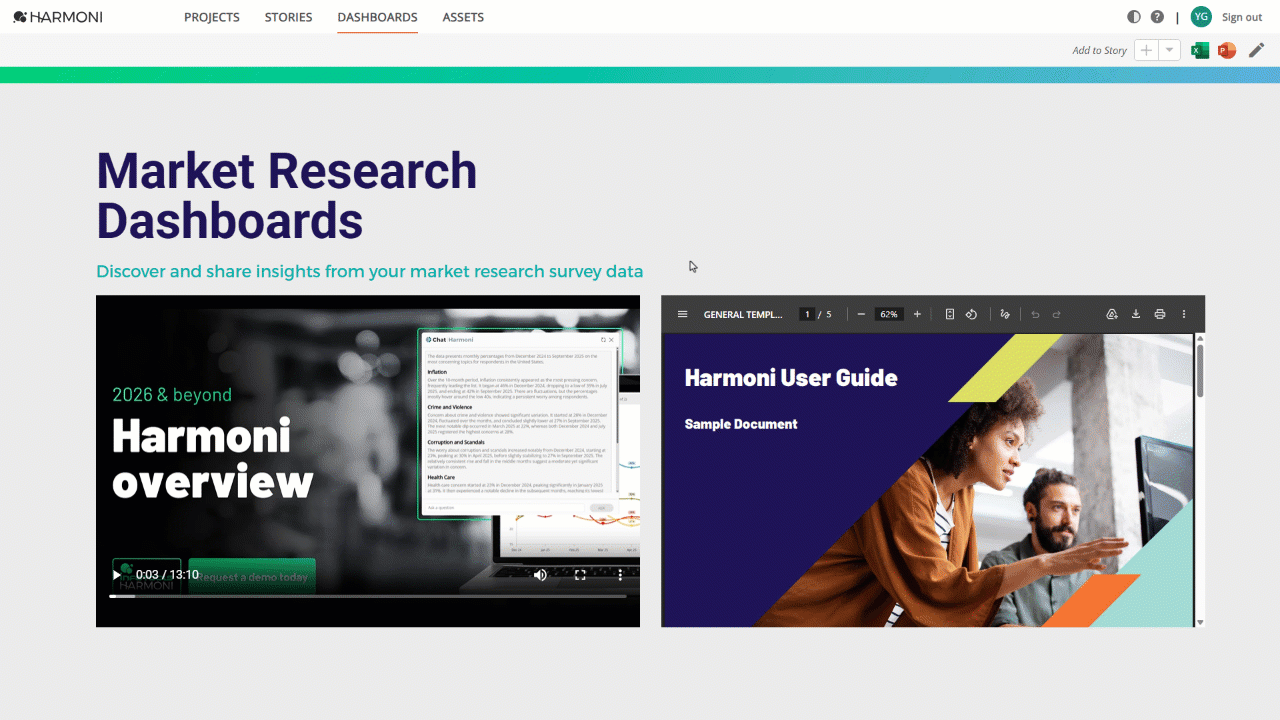This screenshot has width=1280, height=720.
Task: Click the Request a demo today button
Action: coord(252,576)
